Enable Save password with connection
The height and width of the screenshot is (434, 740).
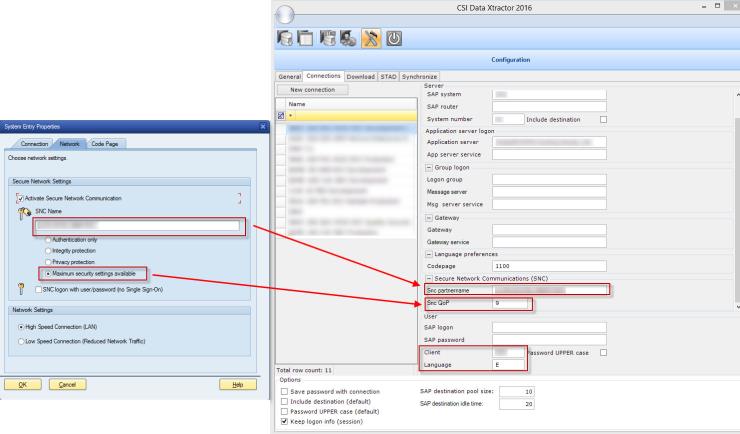coord(284,392)
